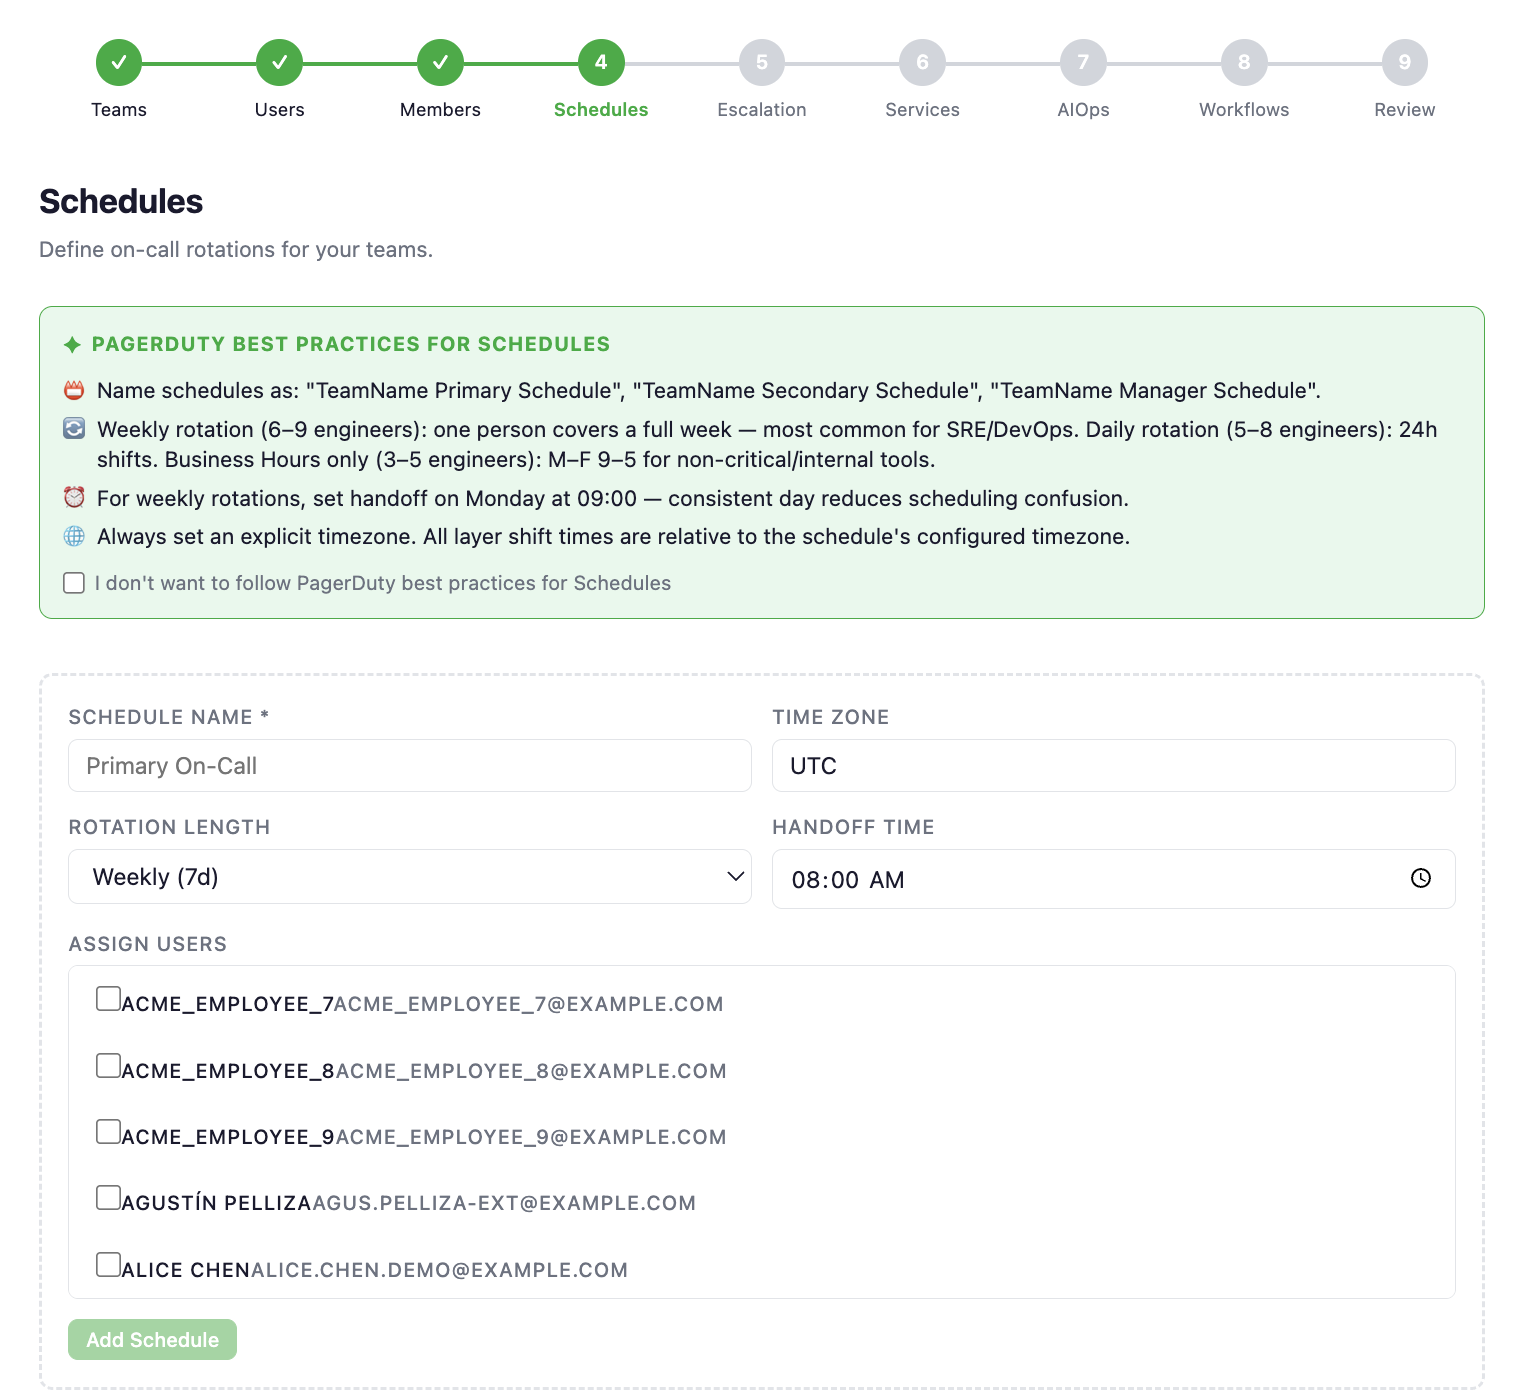Click the AIOps step label

(x=1084, y=110)
